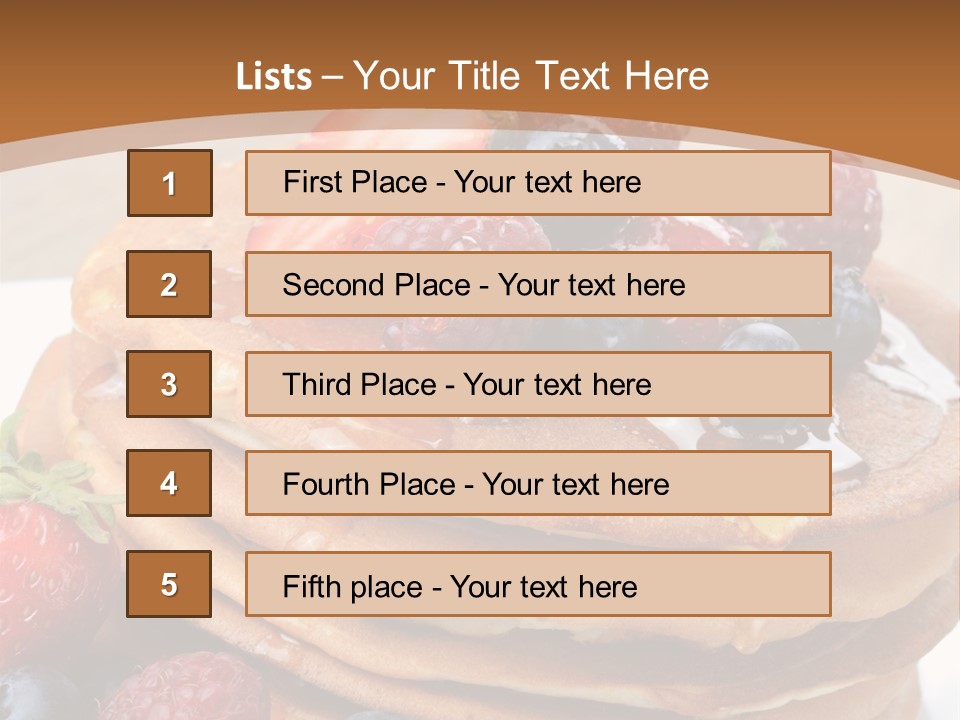
Task: Select the Second Place text bar
Action: 538,284
